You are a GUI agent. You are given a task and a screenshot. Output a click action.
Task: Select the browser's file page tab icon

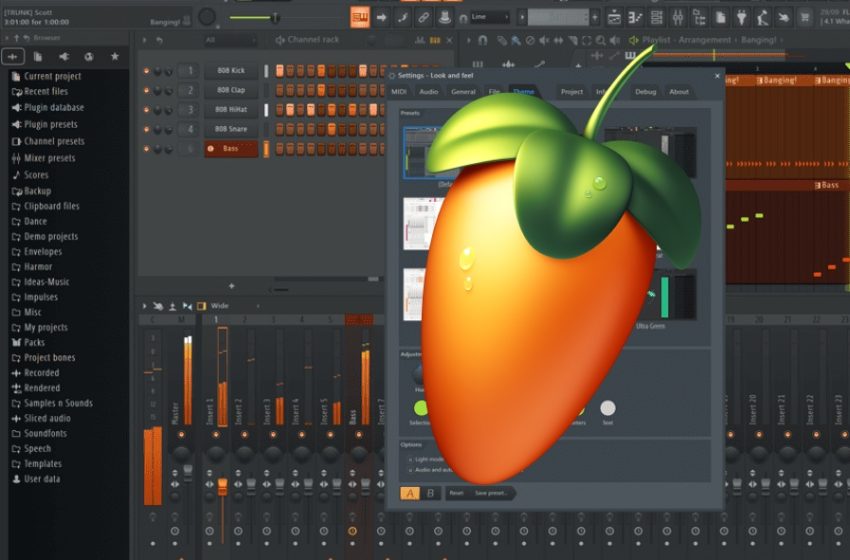click(38, 56)
